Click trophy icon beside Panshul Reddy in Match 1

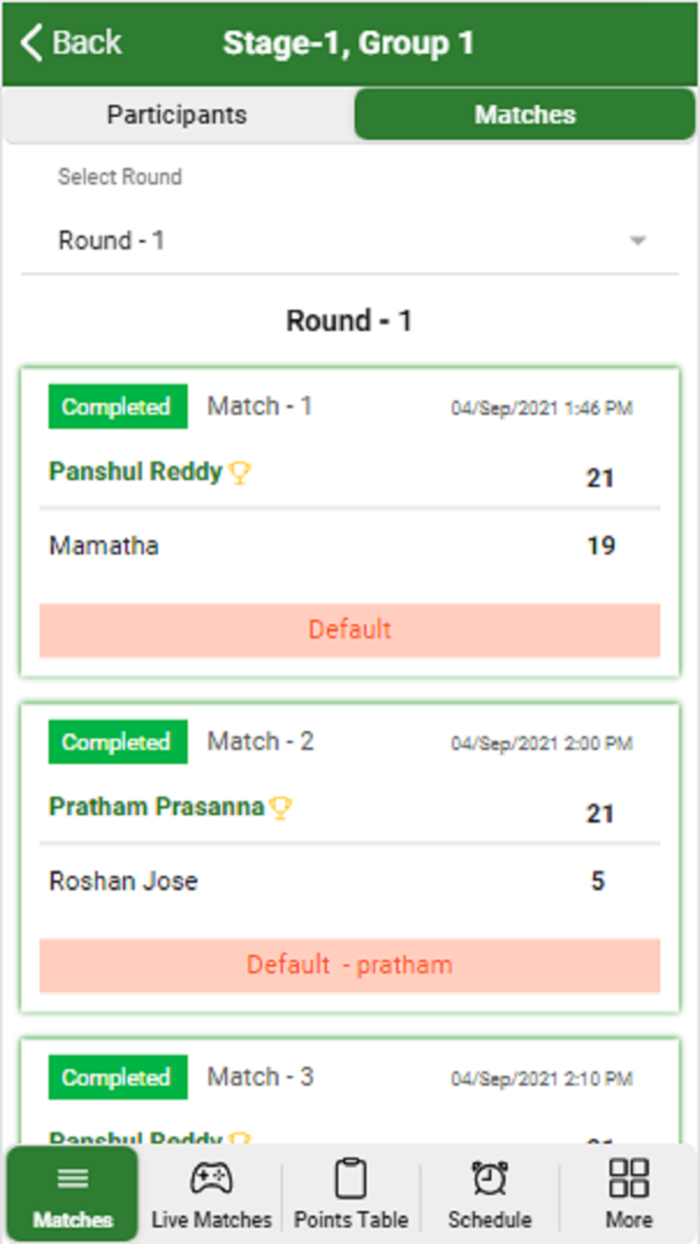click(x=239, y=473)
